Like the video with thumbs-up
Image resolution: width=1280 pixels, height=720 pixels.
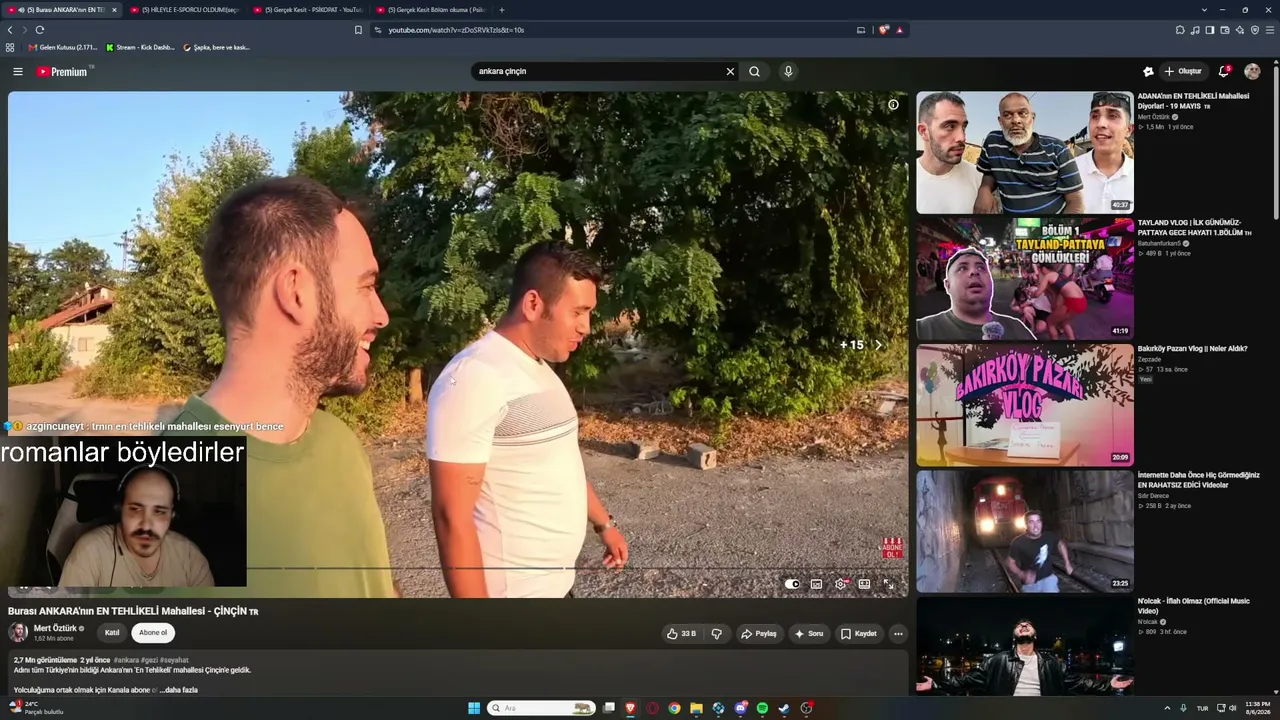tap(681, 633)
